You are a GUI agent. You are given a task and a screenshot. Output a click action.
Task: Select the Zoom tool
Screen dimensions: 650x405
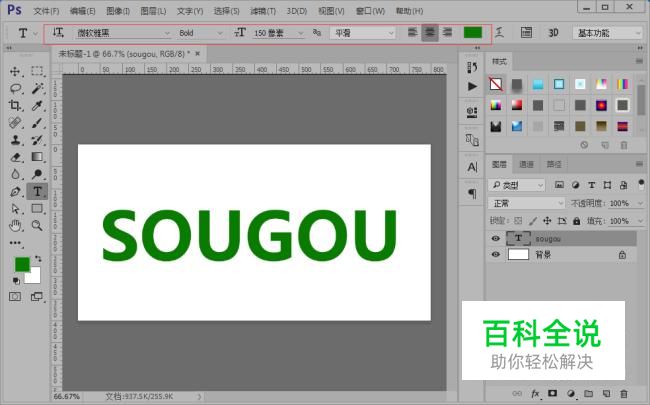coord(37,226)
